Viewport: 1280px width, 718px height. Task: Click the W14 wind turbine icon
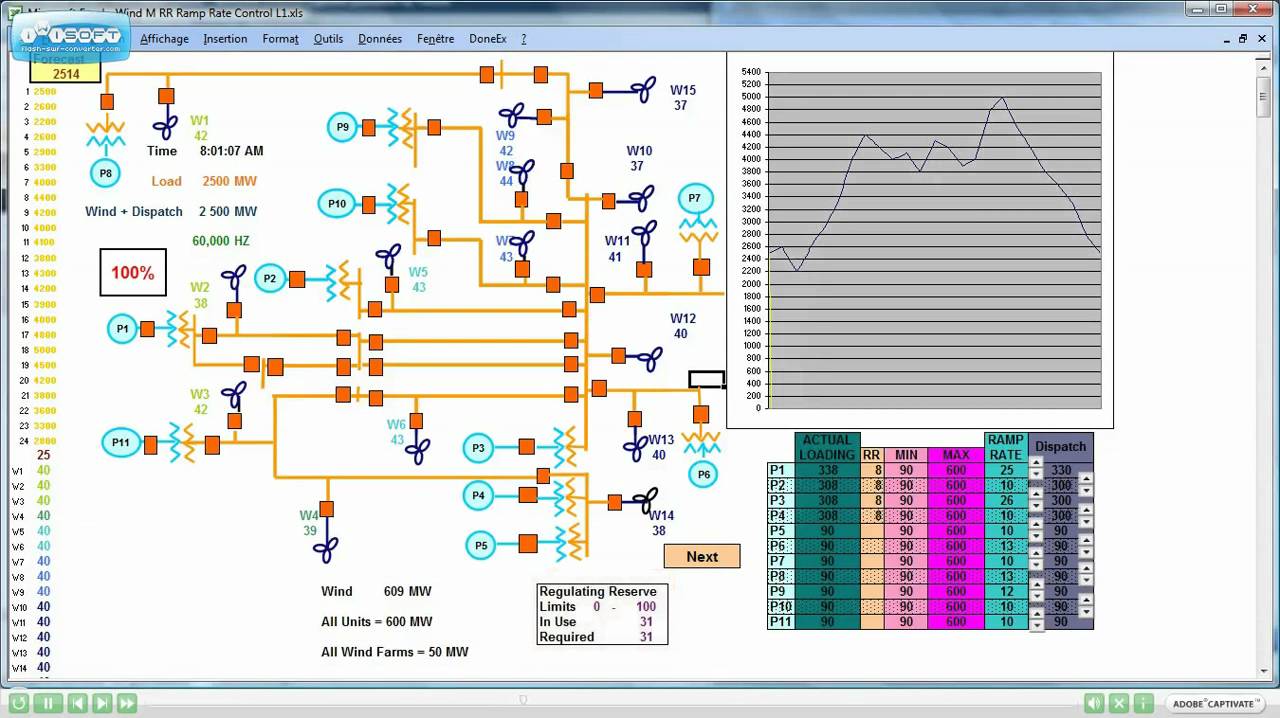645,499
